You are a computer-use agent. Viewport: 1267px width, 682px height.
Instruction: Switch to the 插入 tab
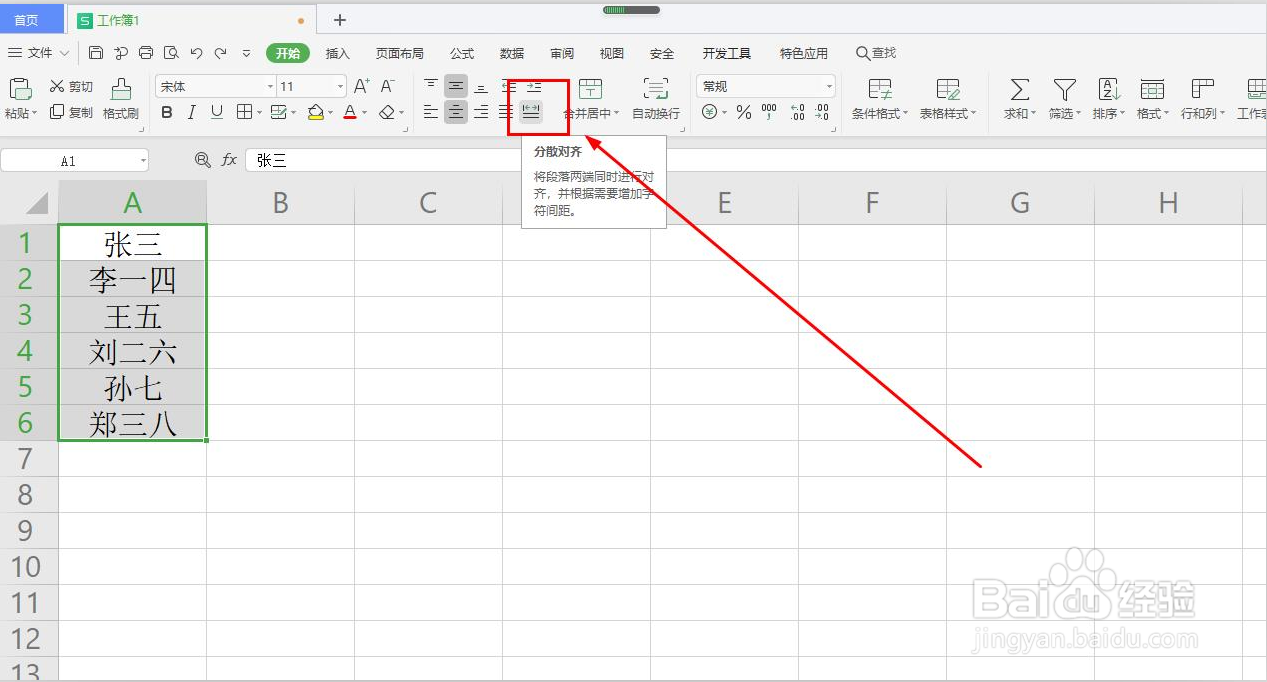tap(338, 53)
